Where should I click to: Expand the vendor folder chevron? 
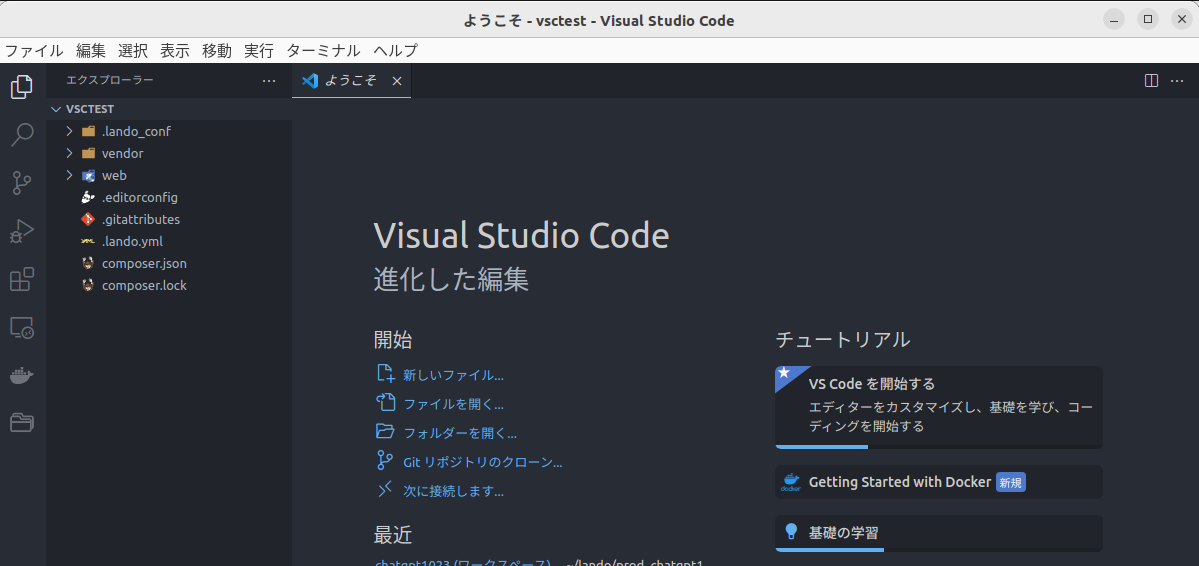pyautogui.click(x=69, y=153)
